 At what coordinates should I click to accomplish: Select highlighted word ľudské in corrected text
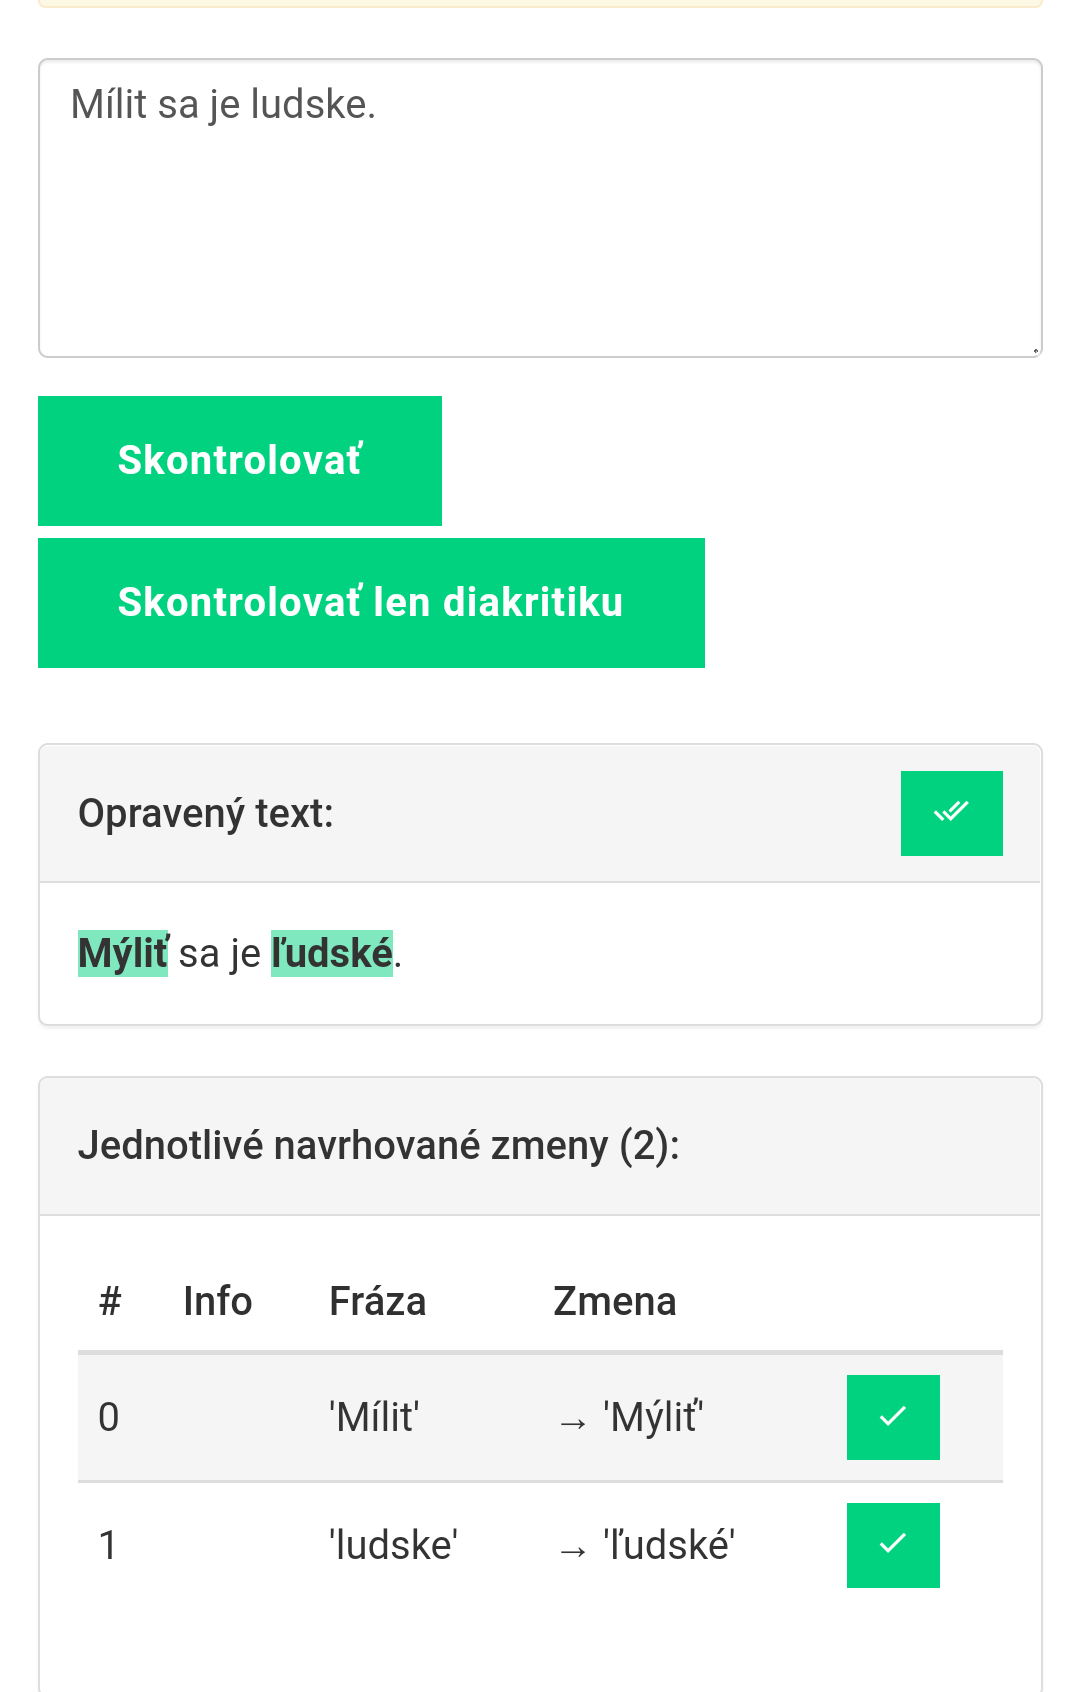click(332, 953)
